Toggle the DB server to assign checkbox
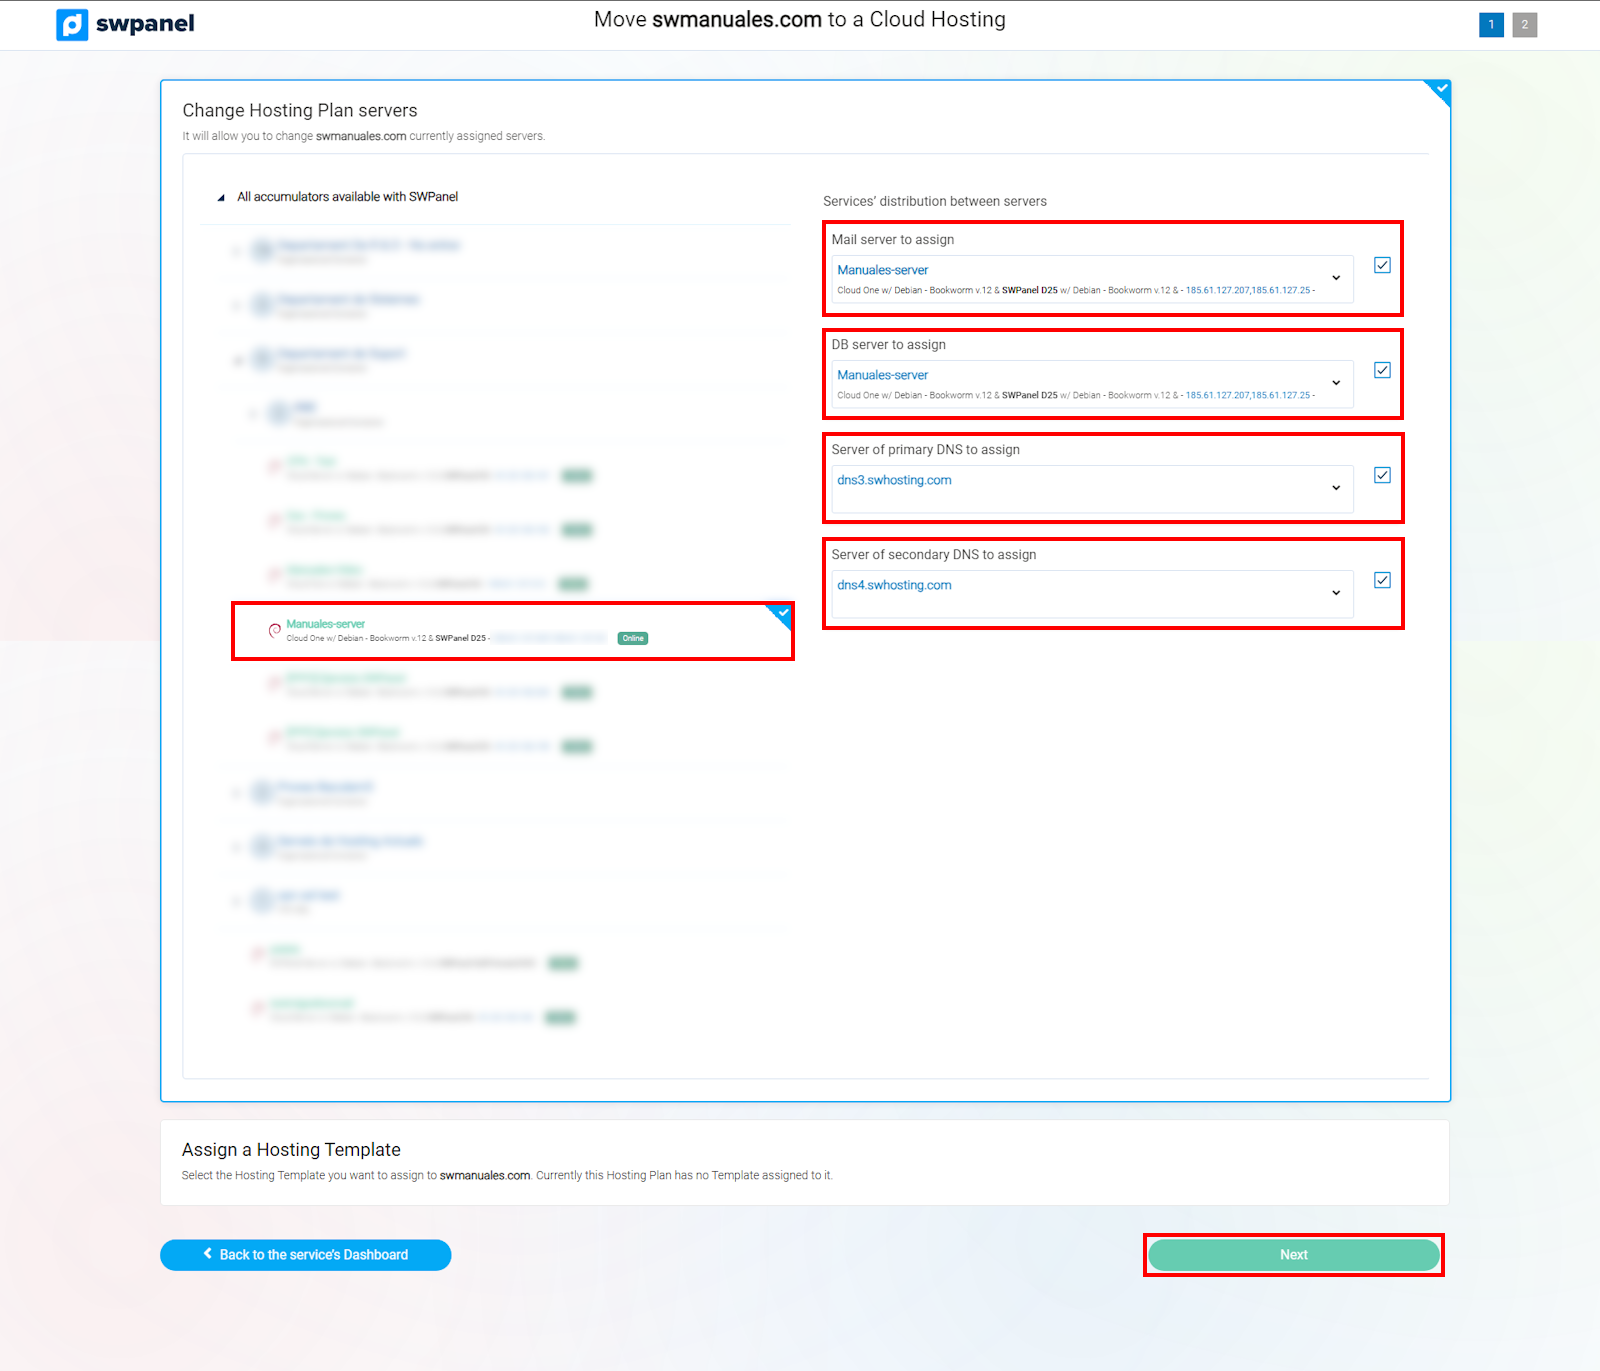1600x1371 pixels. [x=1382, y=370]
